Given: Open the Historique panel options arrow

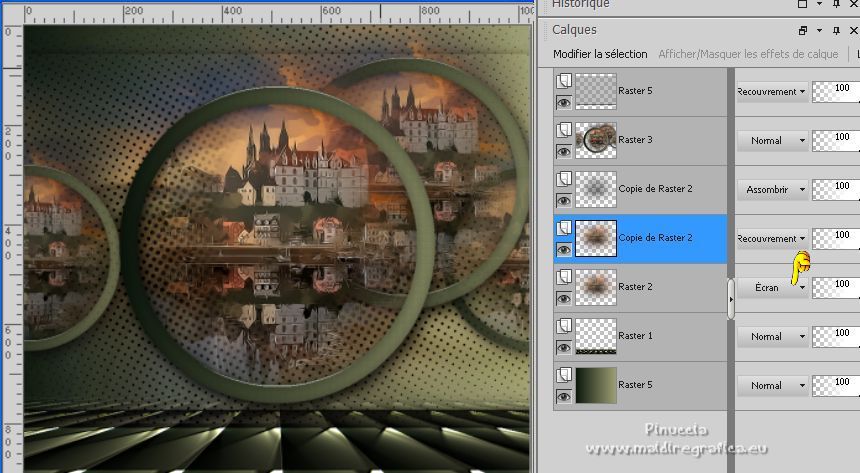Looking at the screenshot, I should coord(819,4).
